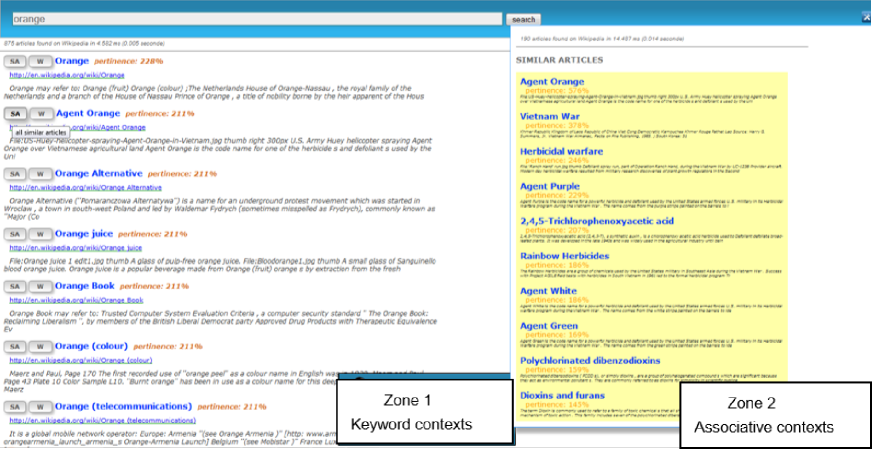The image size is (872, 449).
Task: Click the 'pertinence: 246%' value under Herbicidal warfare
Action: click(557, 160)
